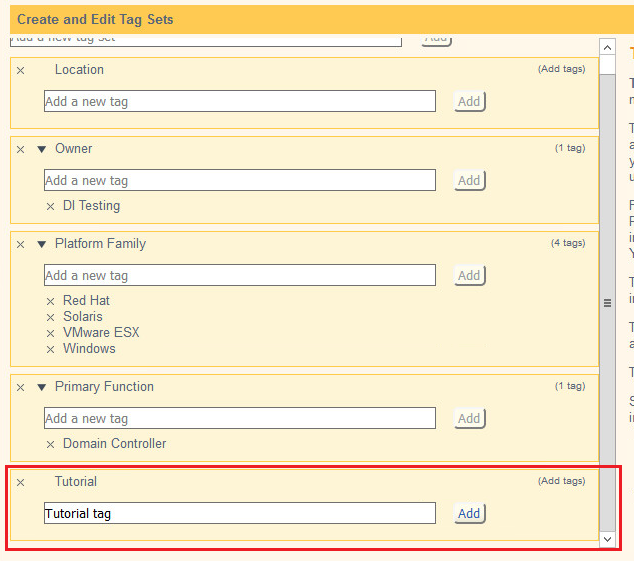Viewport: 634px width, 561px height.
Task: Click Add tags link in Tutorial
Action: pos(561,481)
